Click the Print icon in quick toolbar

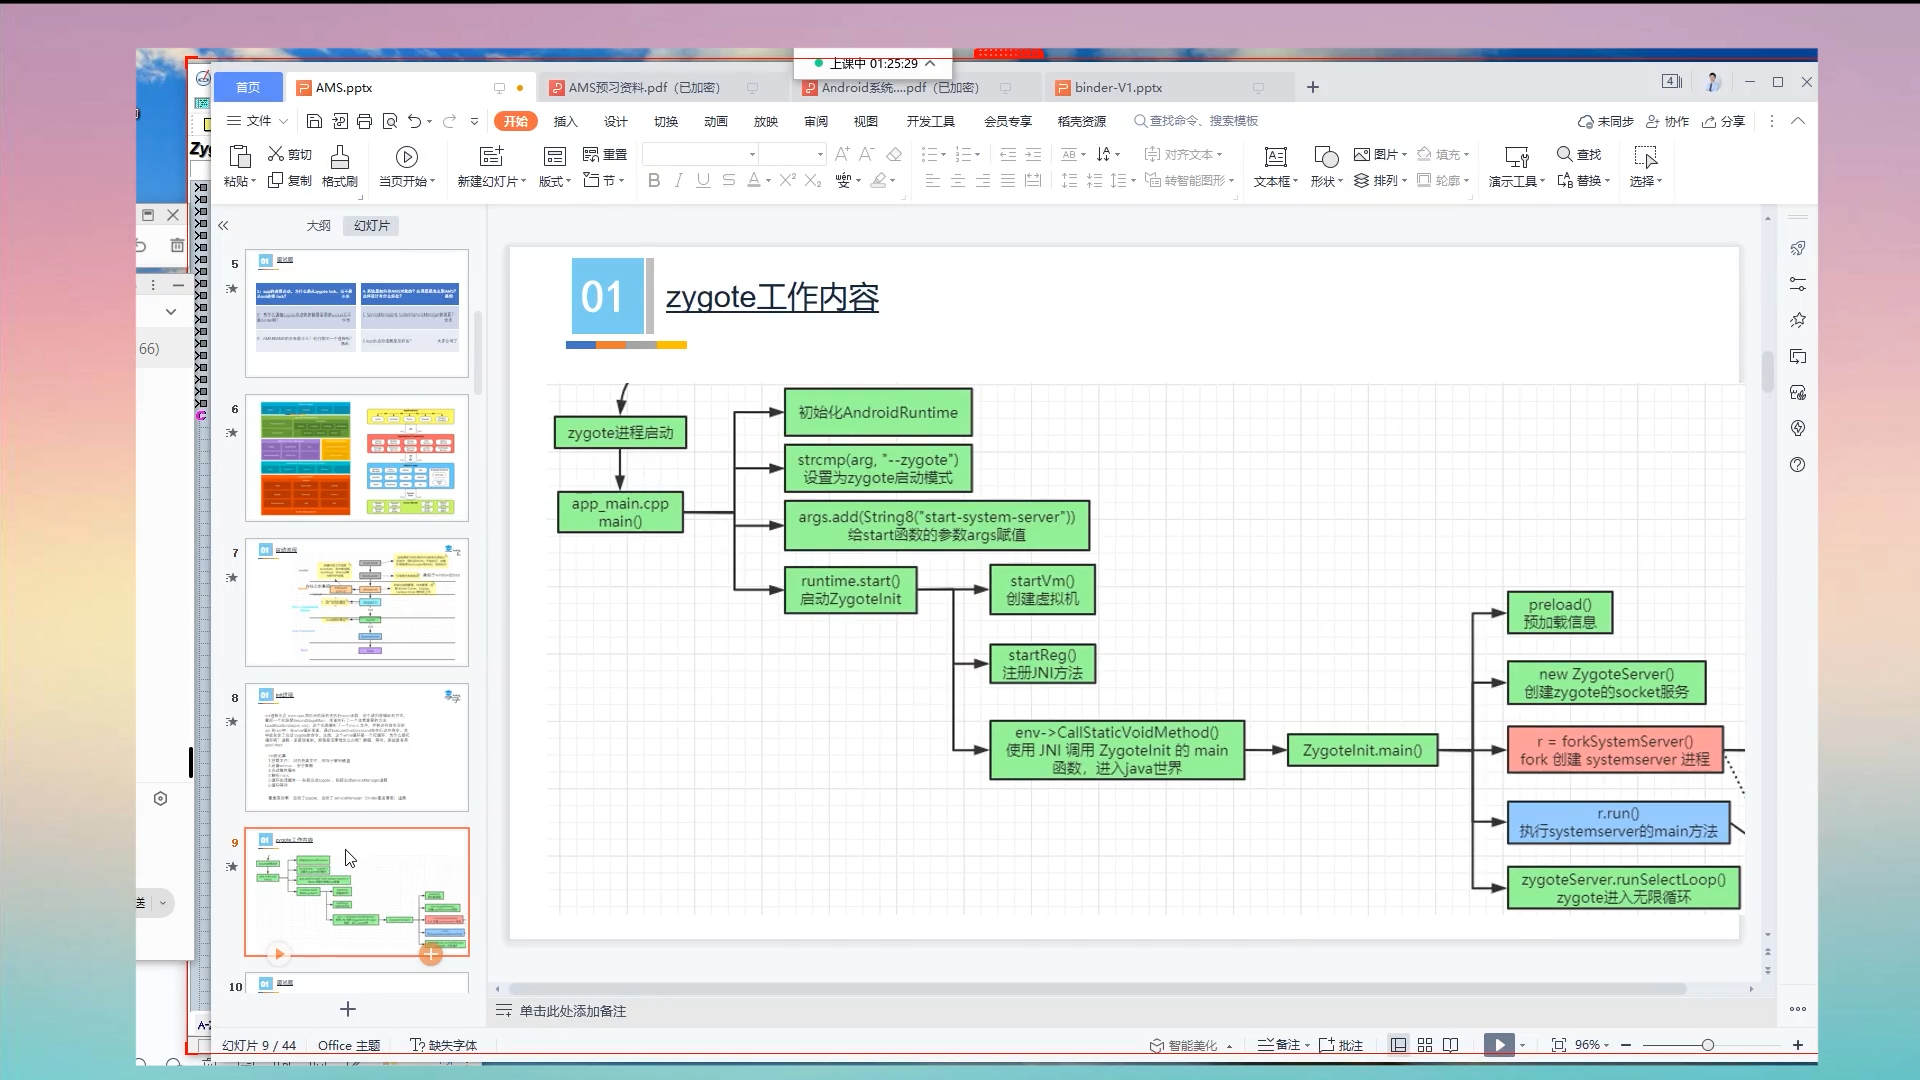364,121
